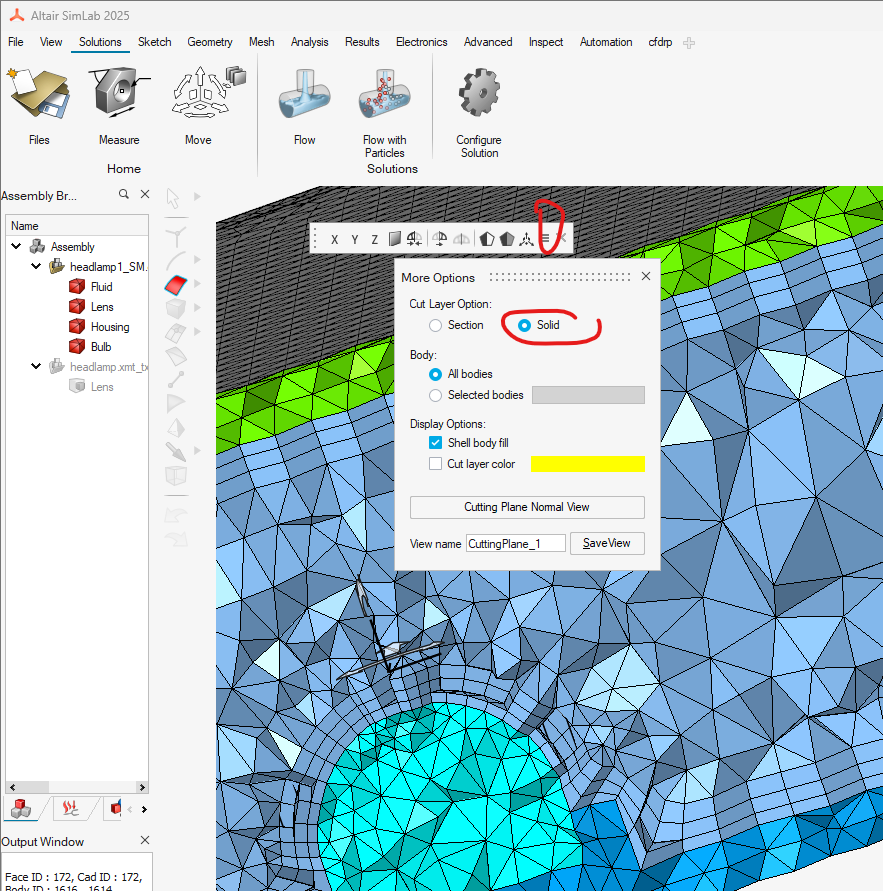
Task: Select the Section radio button
Action: click(x=435, y=325)
